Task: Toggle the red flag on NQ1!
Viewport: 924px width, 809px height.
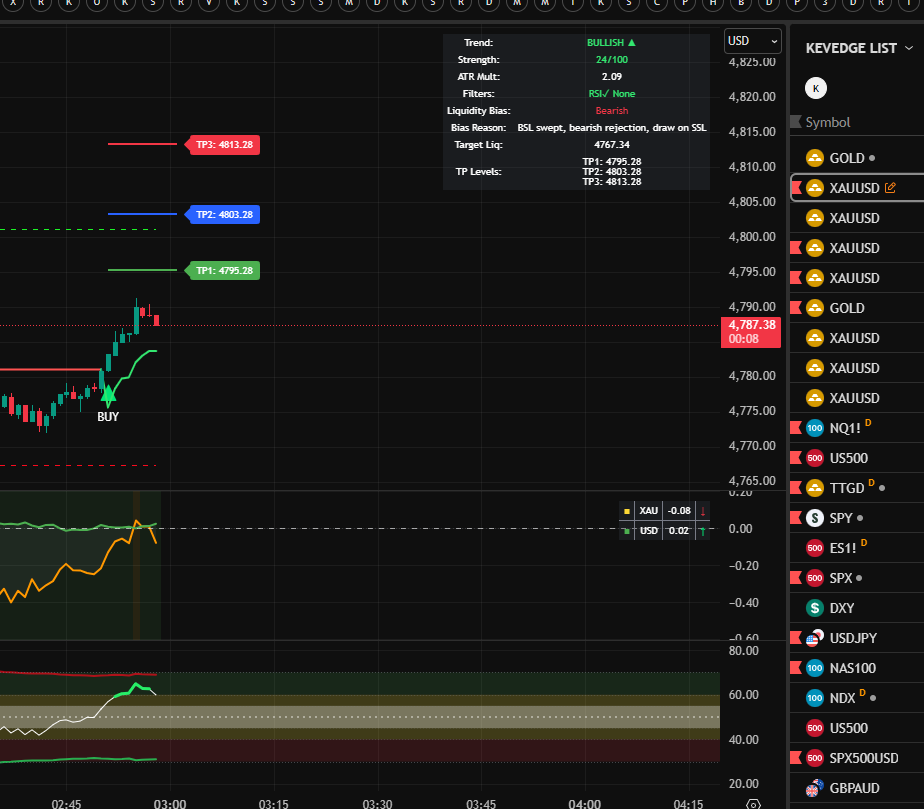Action: pos(796,428)
